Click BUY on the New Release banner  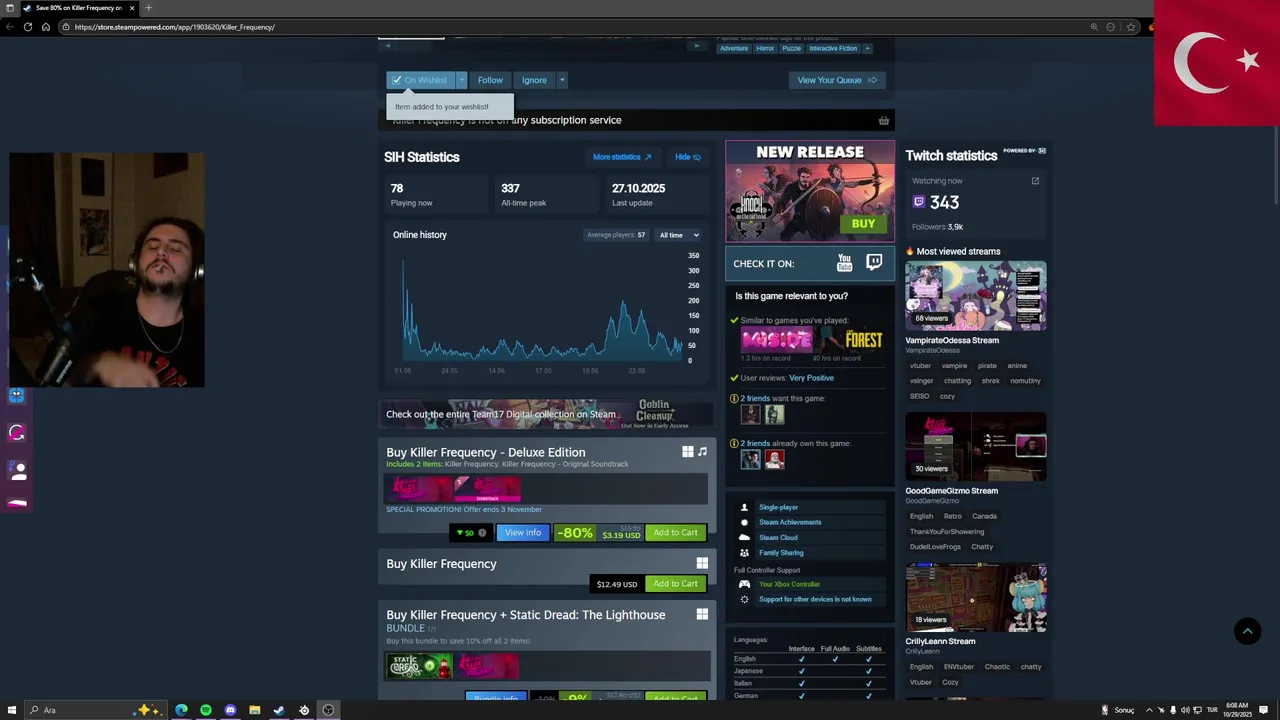(x=863, y=224)
